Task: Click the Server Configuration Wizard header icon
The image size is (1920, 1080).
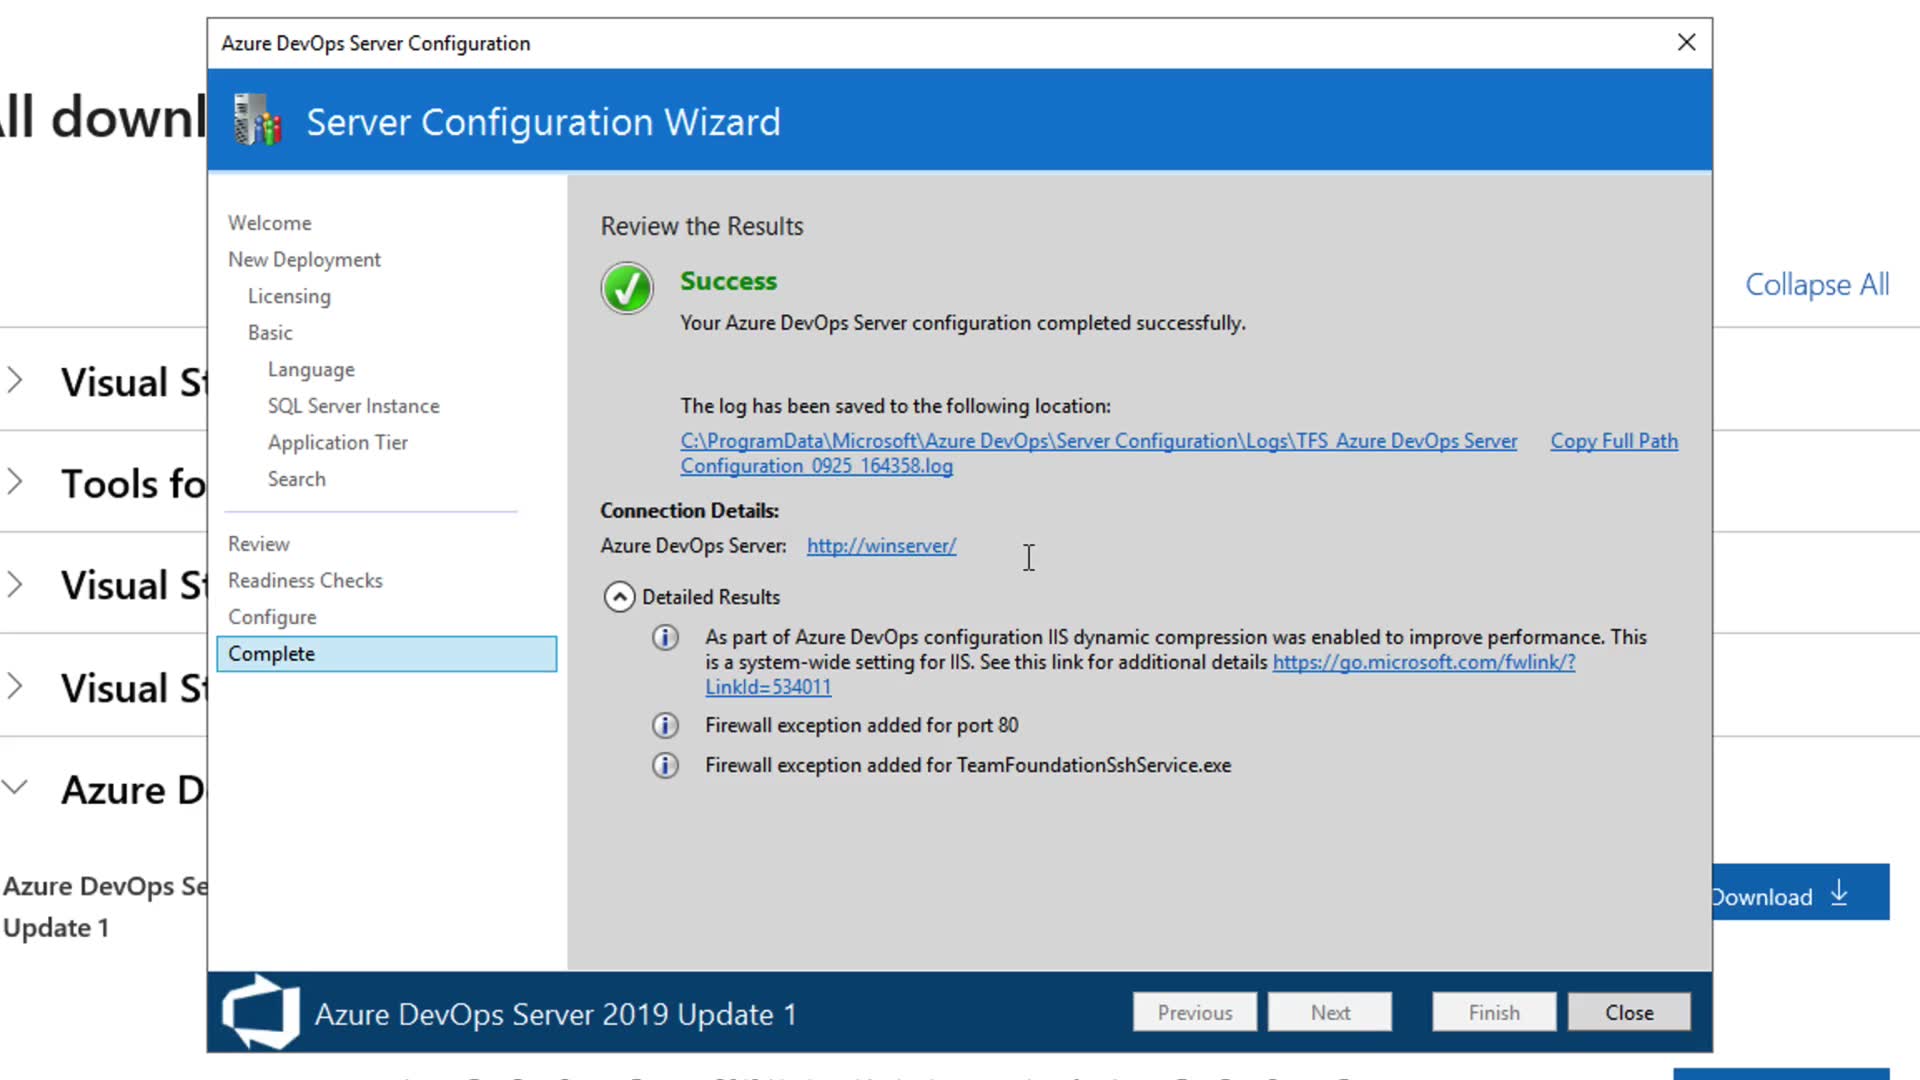Action: 257,121
